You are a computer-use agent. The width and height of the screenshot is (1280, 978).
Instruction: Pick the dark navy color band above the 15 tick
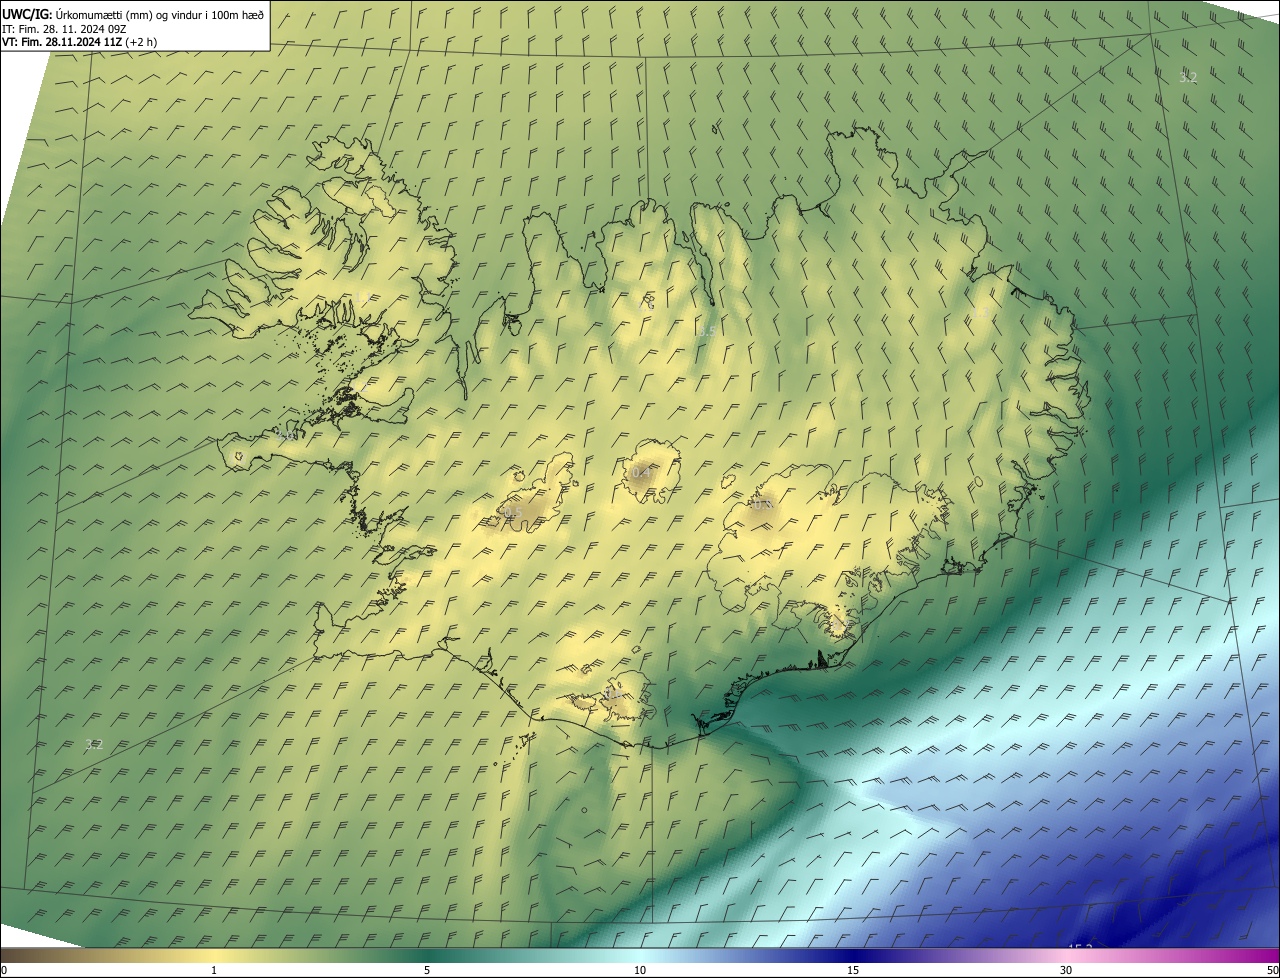click(x=853, y=955)
